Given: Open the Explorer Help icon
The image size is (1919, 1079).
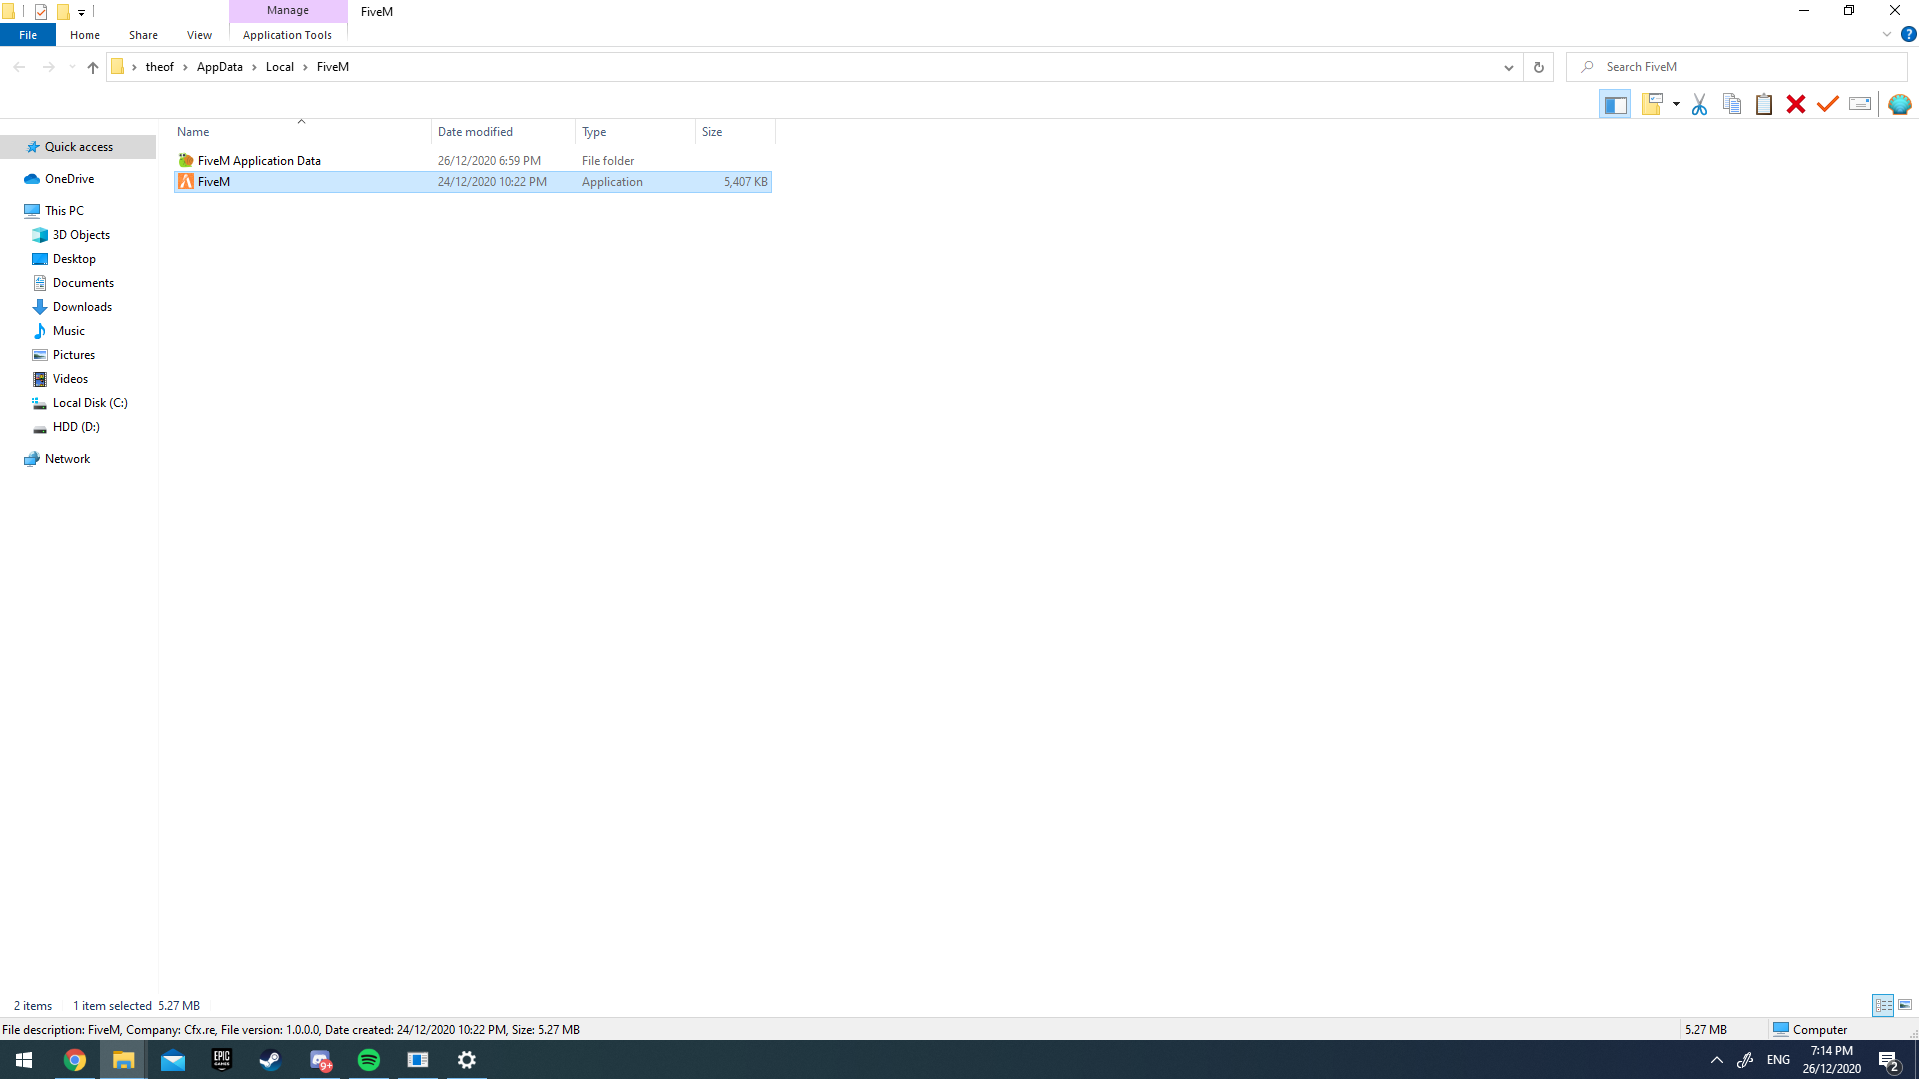Looking at the screenshot, I should 1908,34.
